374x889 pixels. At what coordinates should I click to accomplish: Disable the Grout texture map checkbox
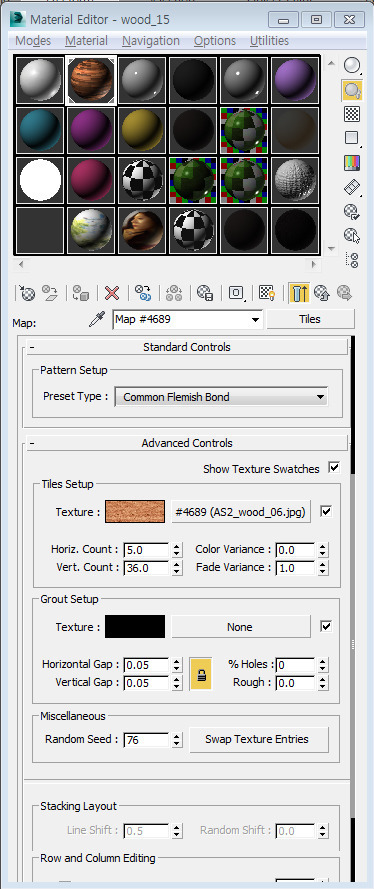[326, 626]
